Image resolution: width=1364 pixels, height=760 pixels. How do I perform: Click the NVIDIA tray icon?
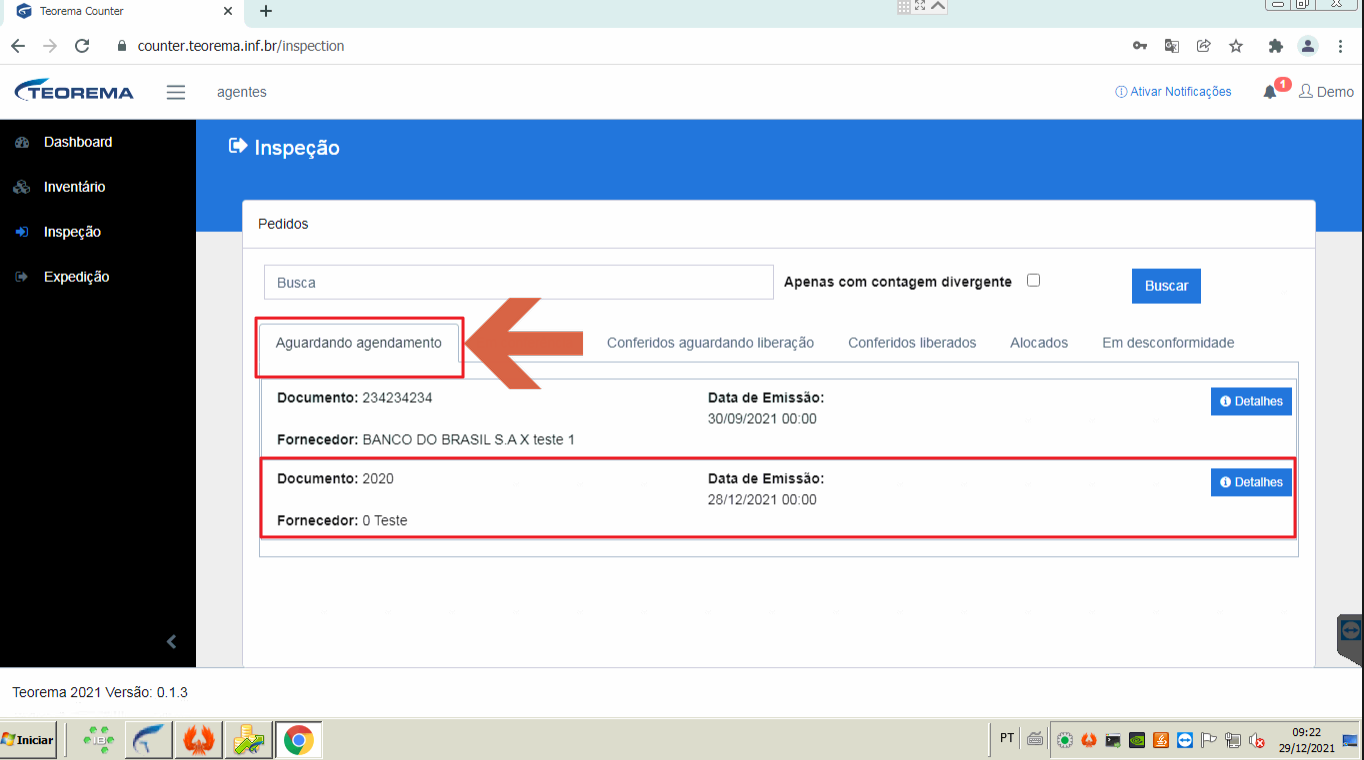pos(1137,741)
